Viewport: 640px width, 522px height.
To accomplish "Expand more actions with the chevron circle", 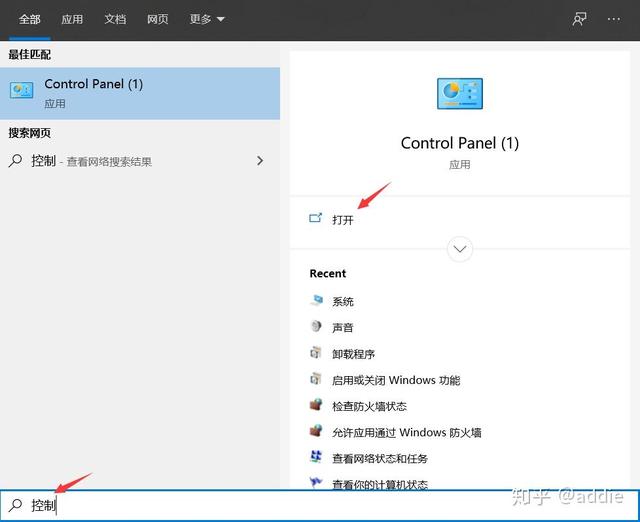I will [460, 249].
